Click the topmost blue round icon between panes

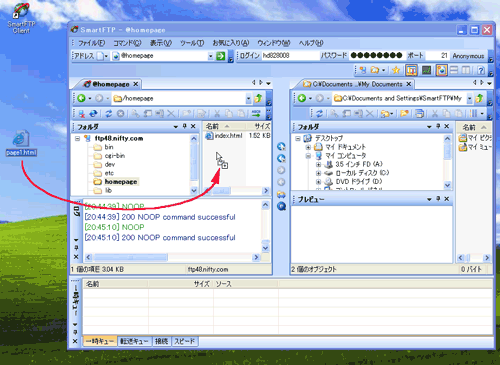click(x=281, y=147)
